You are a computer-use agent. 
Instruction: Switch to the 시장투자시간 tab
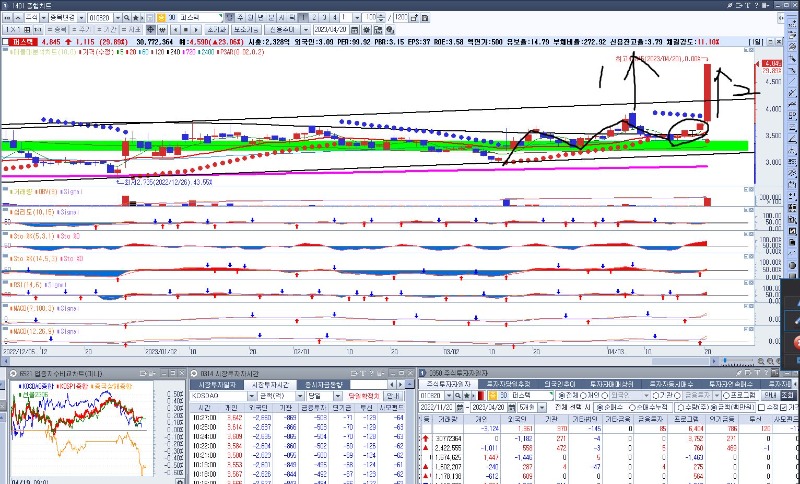[271, 384]
